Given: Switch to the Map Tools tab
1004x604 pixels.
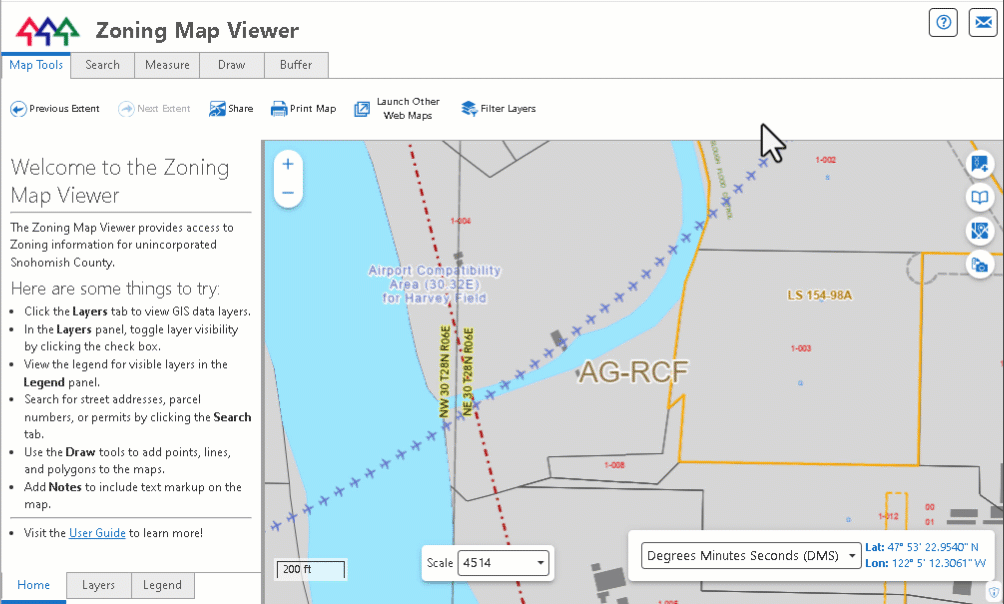Looking at the screenshot, I should coord(36,65).
